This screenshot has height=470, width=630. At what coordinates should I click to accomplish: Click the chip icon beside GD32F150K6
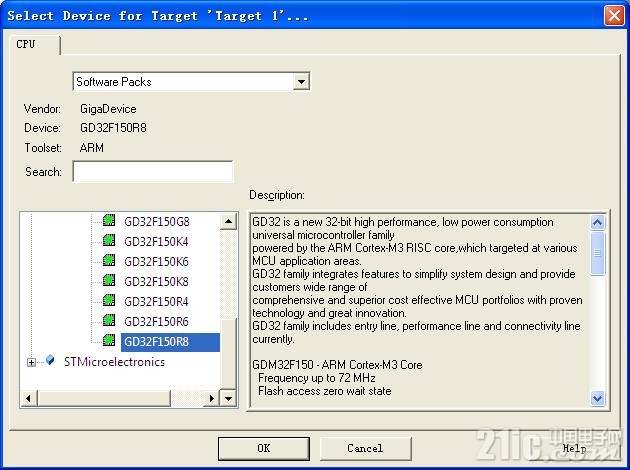click(109, 261)
